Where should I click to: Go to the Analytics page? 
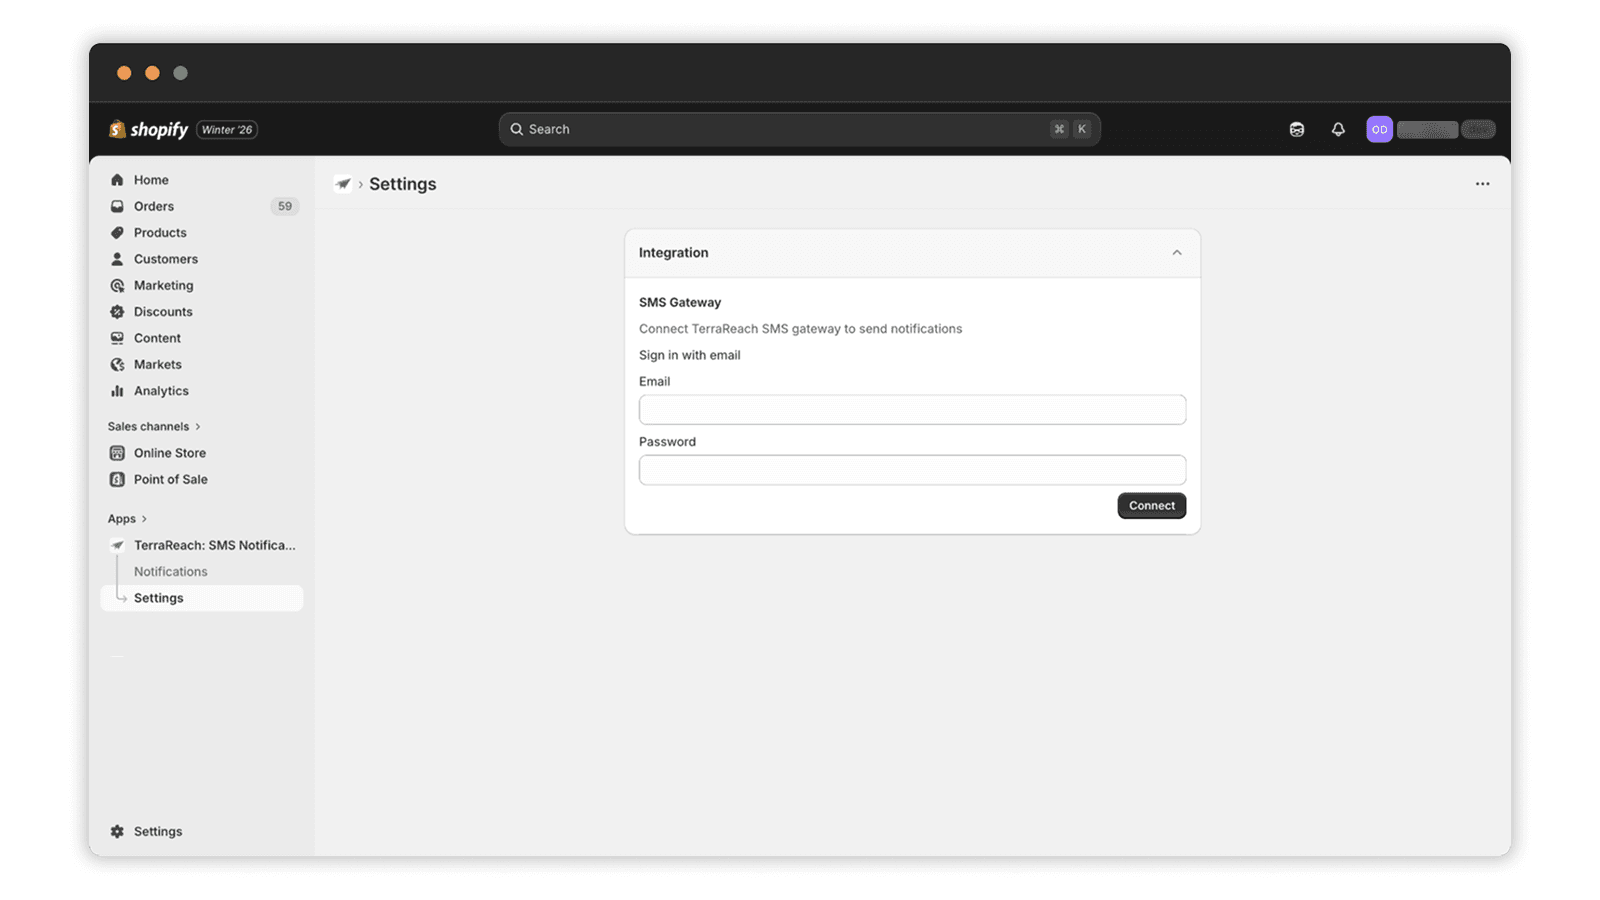point(161,391)
